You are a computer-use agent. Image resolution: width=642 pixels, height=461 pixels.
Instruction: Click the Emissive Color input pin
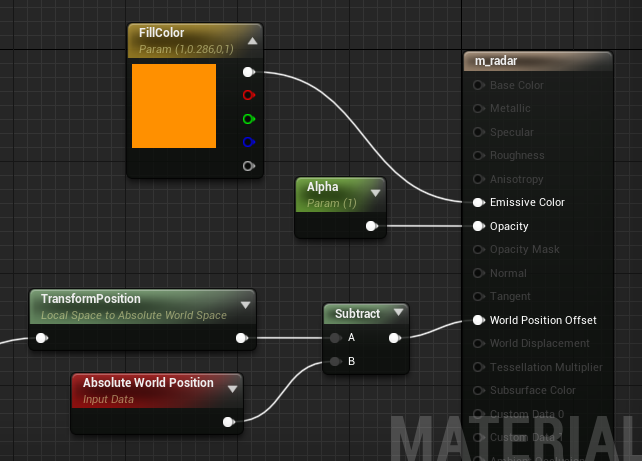(478, 202)
